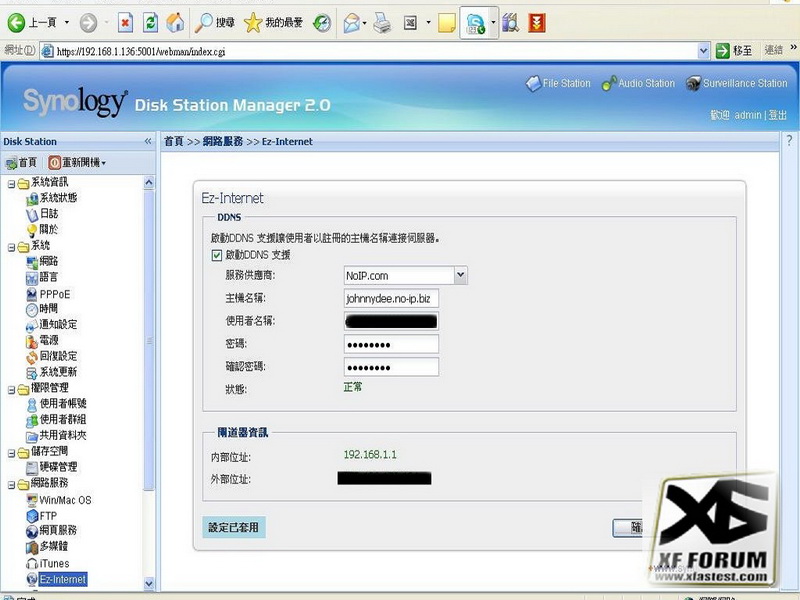Viewport: 800px width, 600px height.
Task: Print the page with the printer icon
Action: (x=382, y=22)
